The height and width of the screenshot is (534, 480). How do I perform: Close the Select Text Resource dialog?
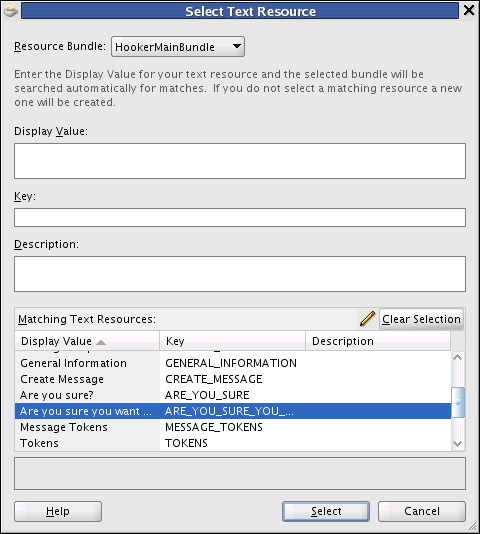[x=469, y=11]
